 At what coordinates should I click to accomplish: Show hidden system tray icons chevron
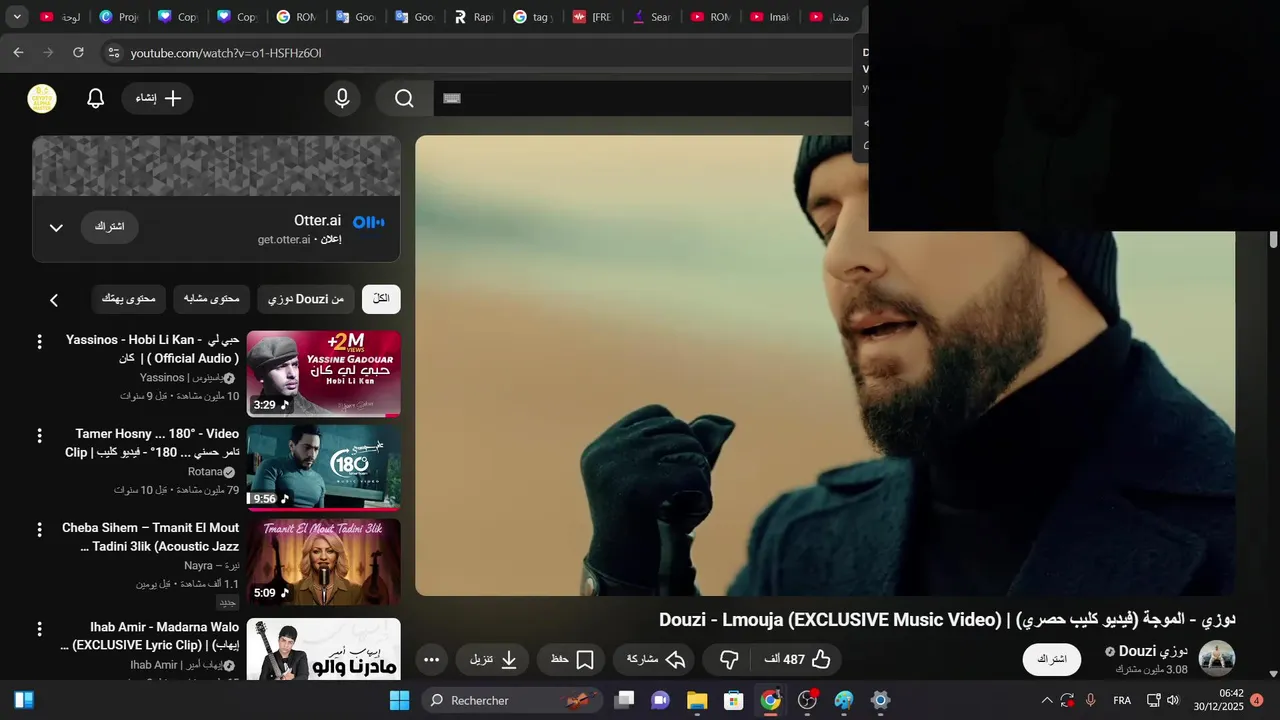click(x=1047, y=700)
